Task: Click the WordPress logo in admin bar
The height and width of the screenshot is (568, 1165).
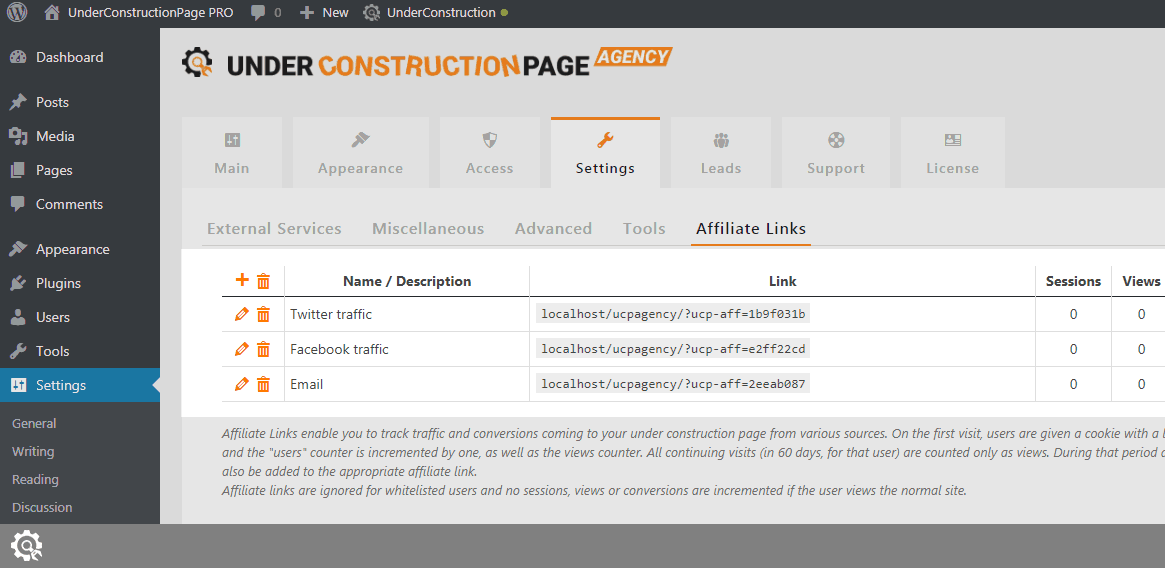Action: [x=17, y=13]
